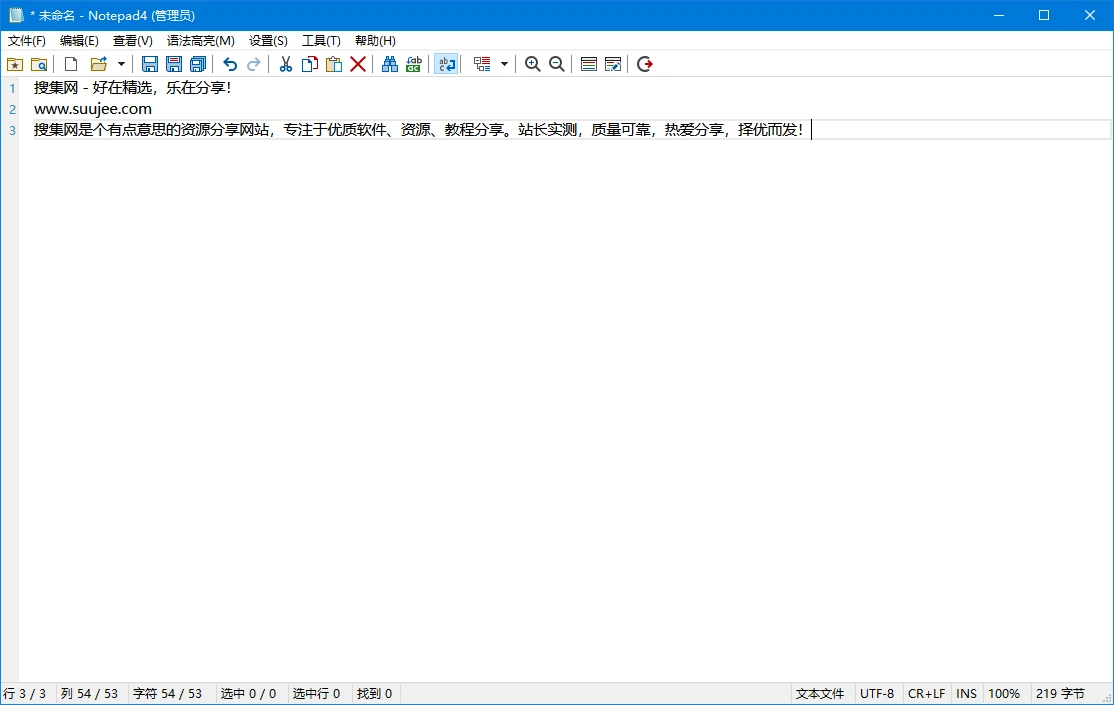Click status bar 选中行 0
Screen dimensions: 1114x705
(316, 694)
